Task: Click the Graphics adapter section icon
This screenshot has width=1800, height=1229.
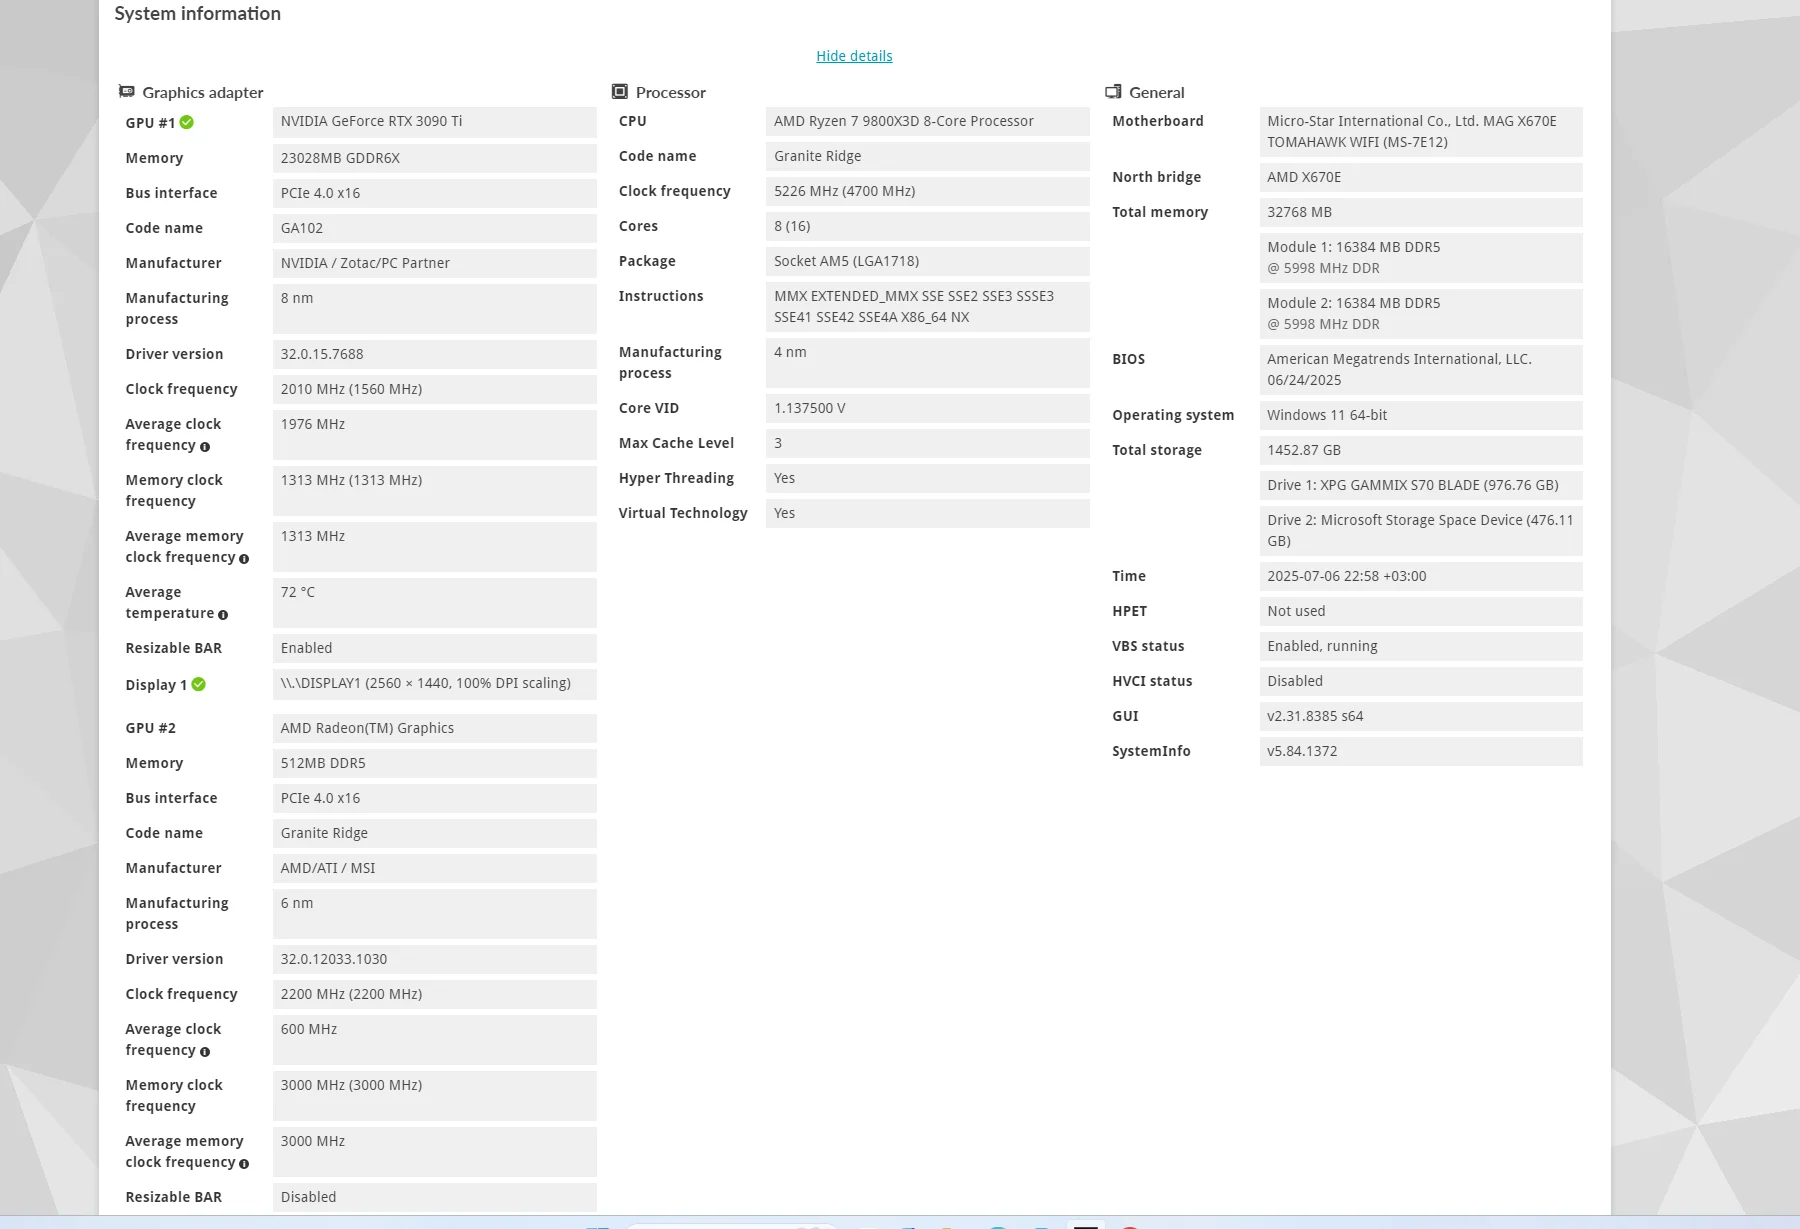Action: pos(126,92)
